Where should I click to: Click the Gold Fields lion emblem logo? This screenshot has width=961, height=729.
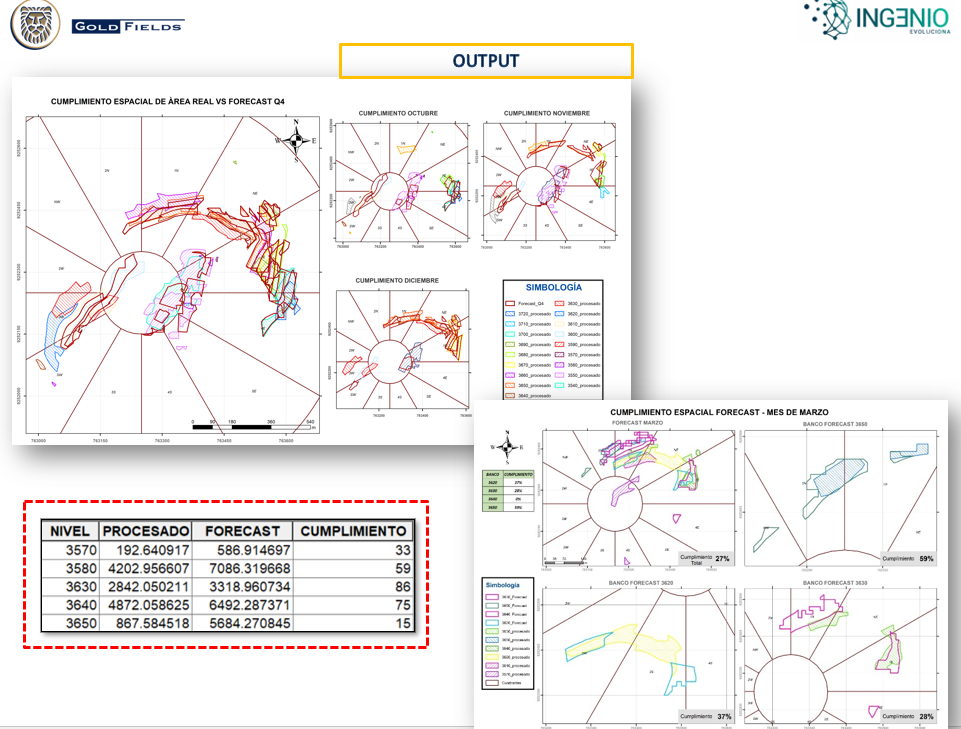coord(36,24)
